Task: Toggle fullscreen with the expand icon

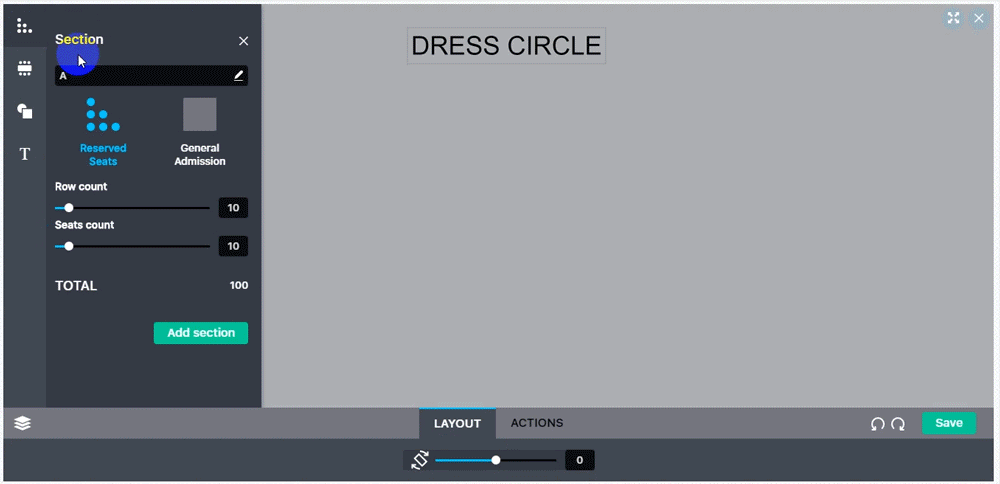Action: click(953, 18)
